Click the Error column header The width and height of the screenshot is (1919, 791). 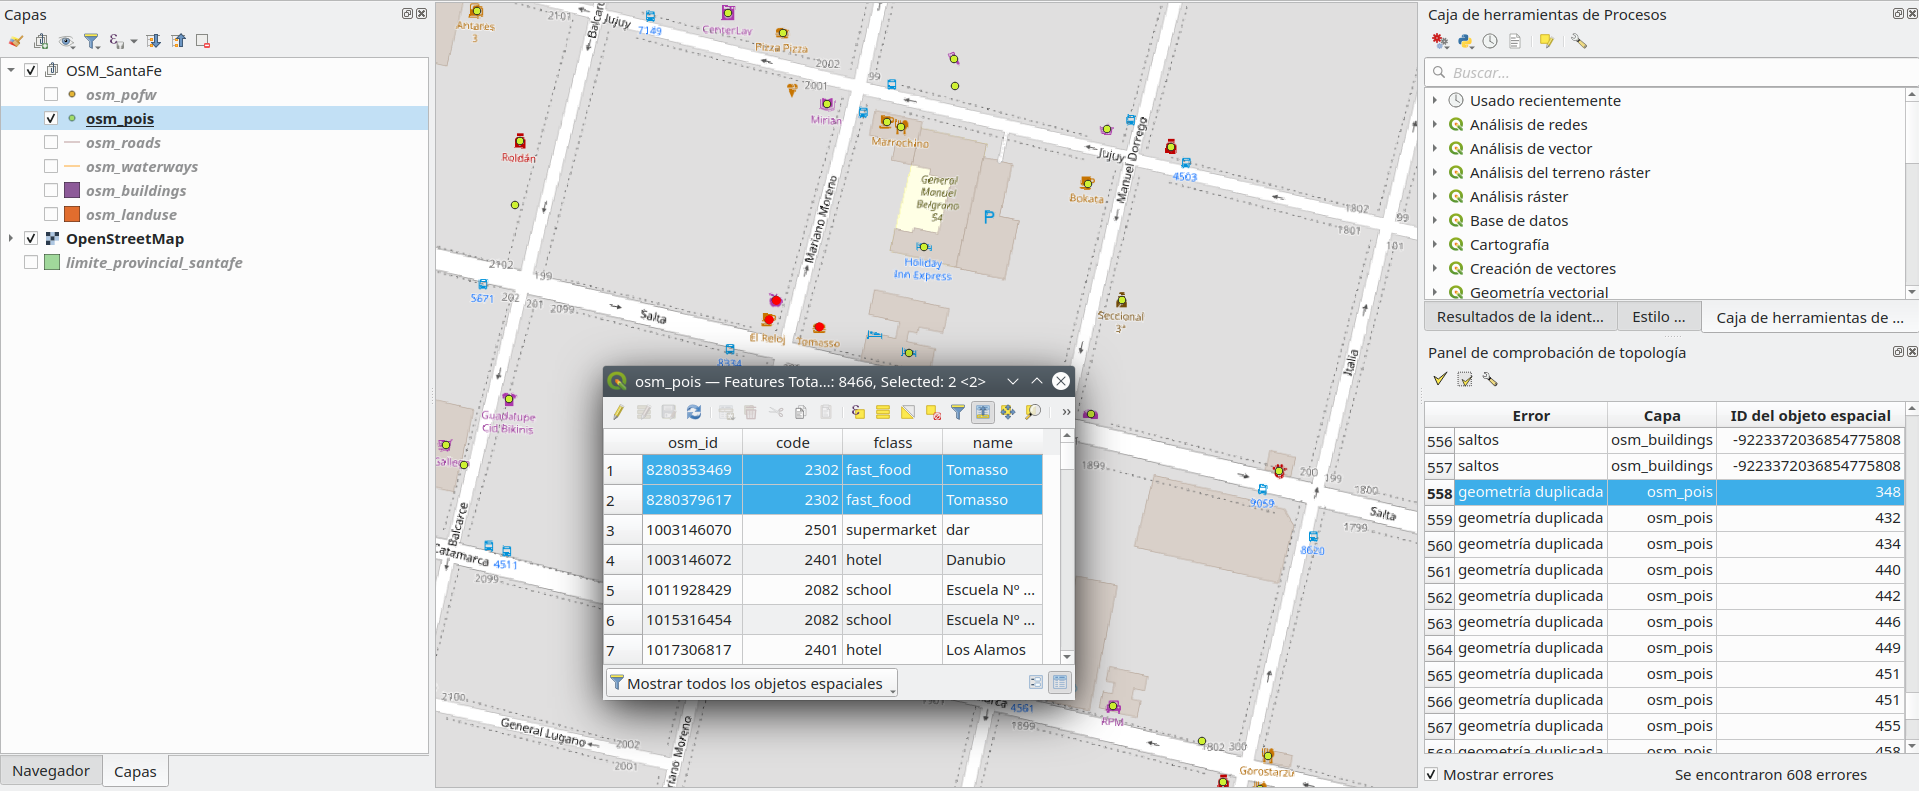coord(1530,415)
